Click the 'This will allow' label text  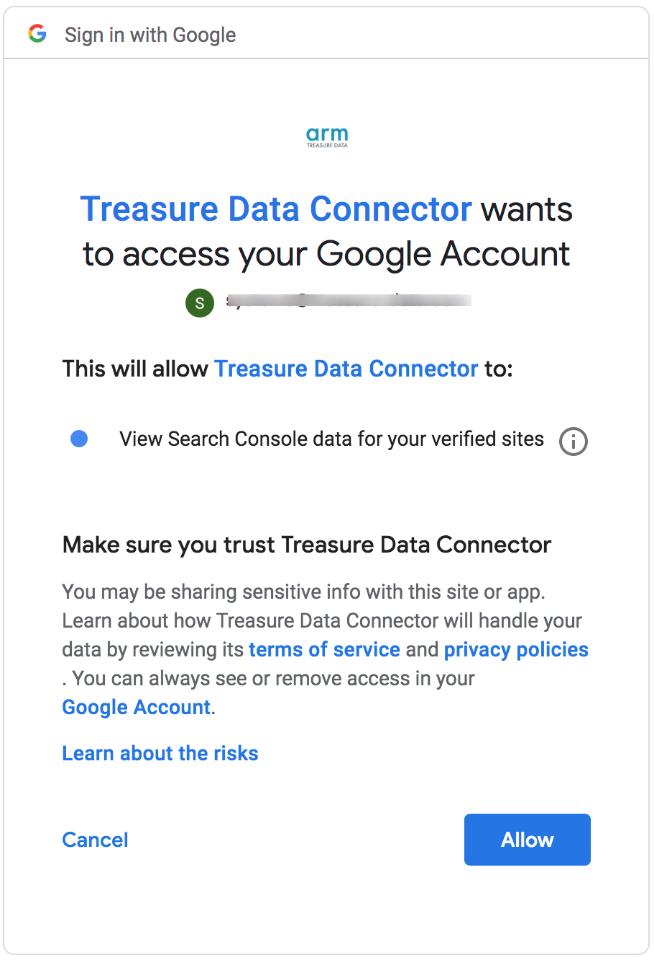coord(136,369)
